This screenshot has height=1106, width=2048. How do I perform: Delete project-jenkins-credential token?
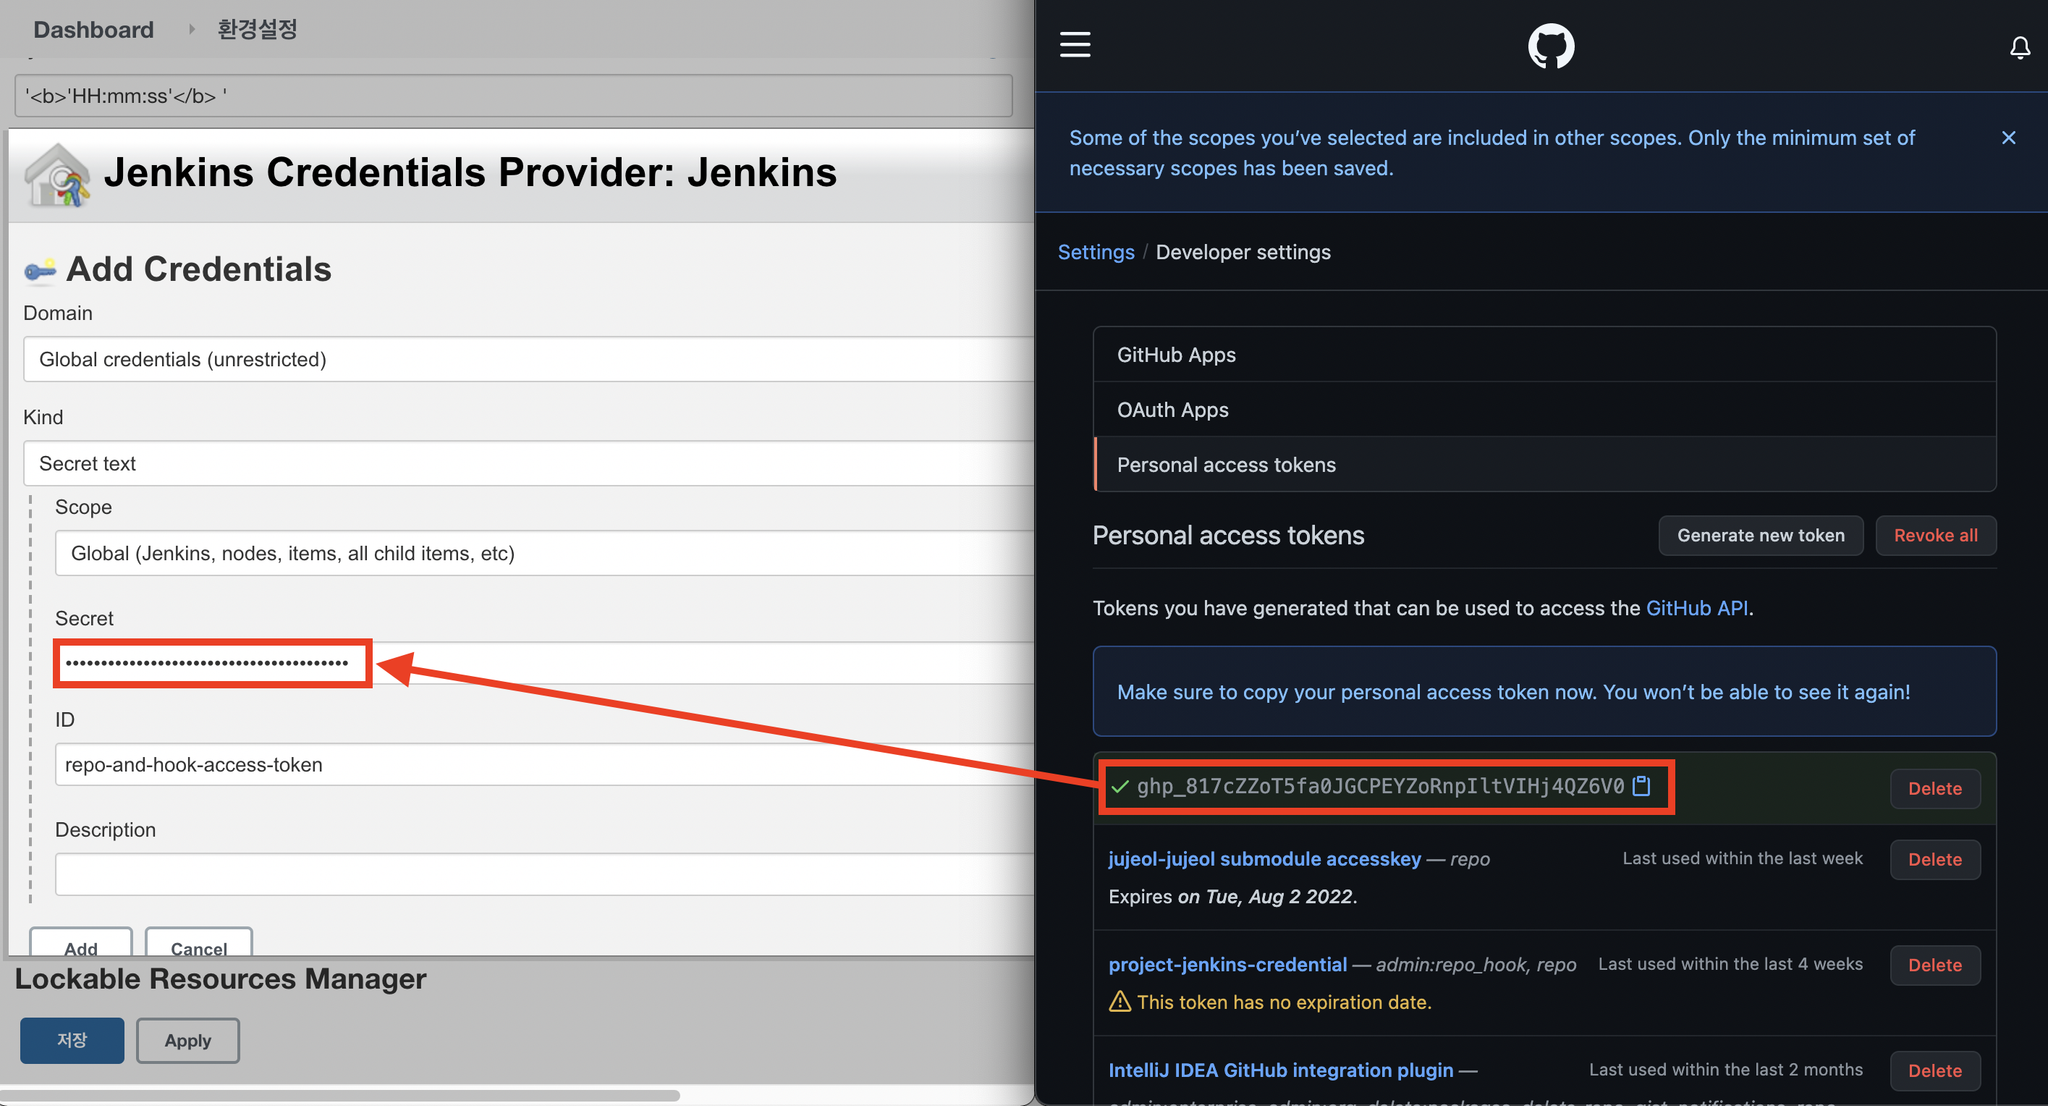pyautogui.click(x=1934, y=965)
